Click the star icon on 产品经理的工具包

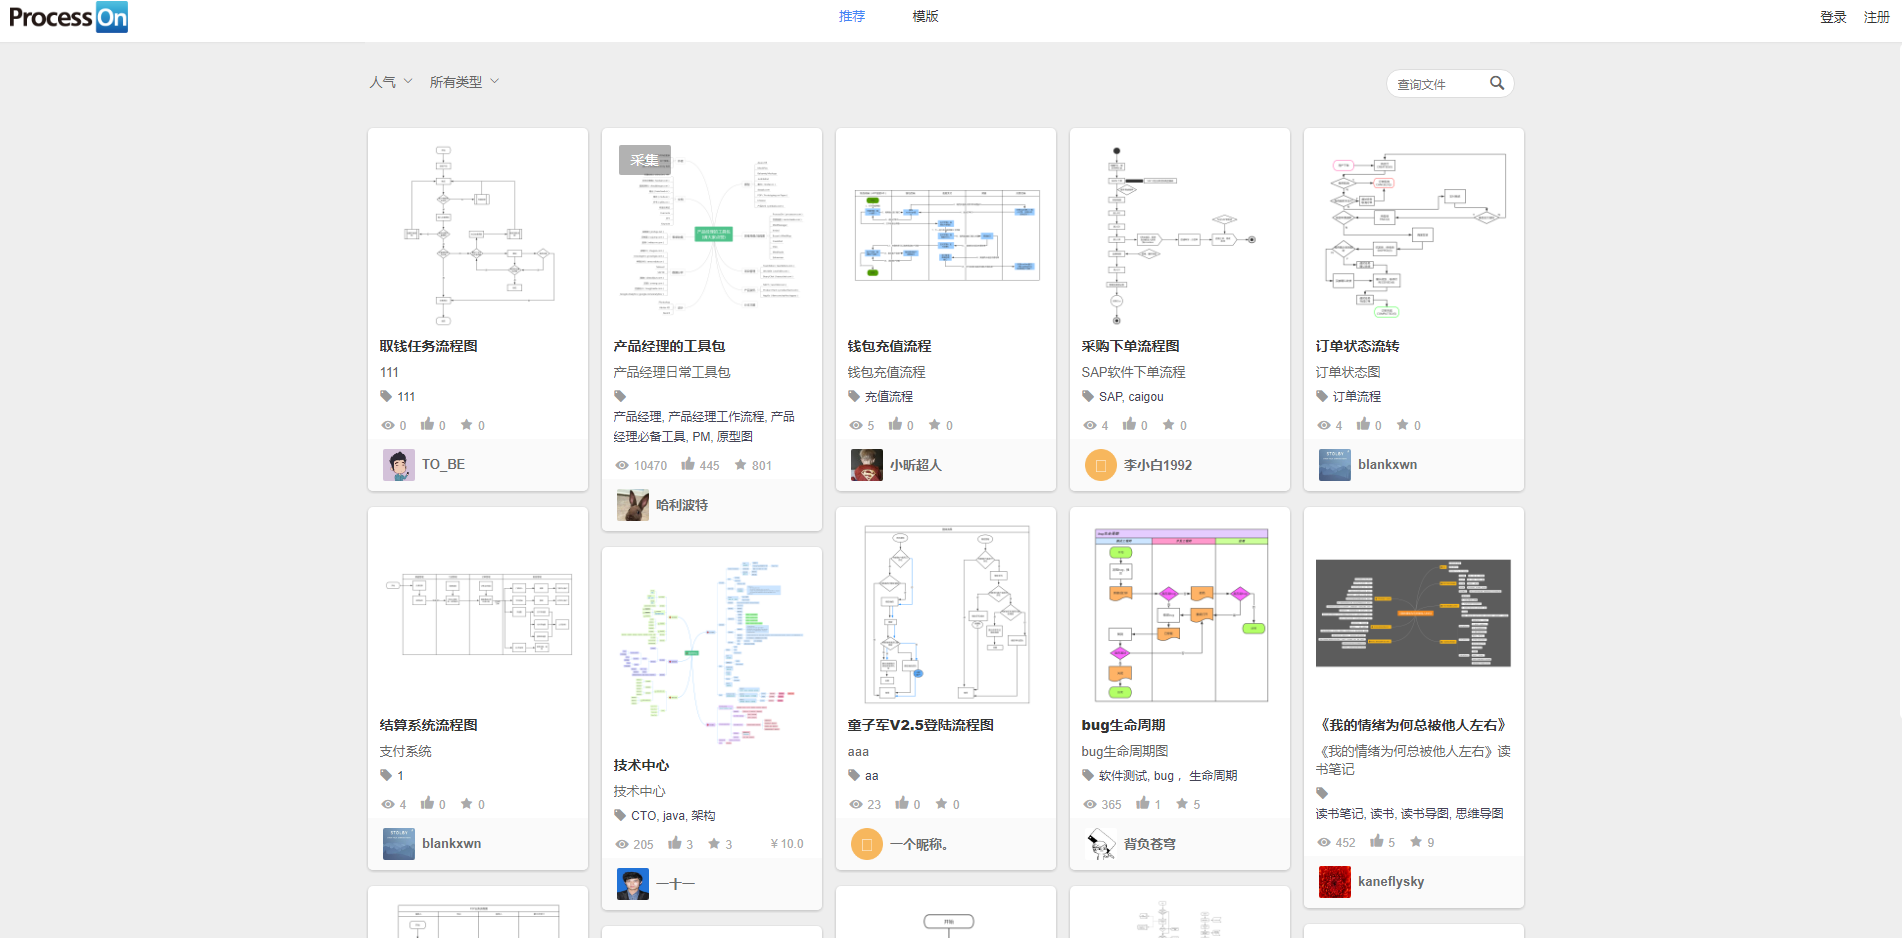[x=741, y=464]
